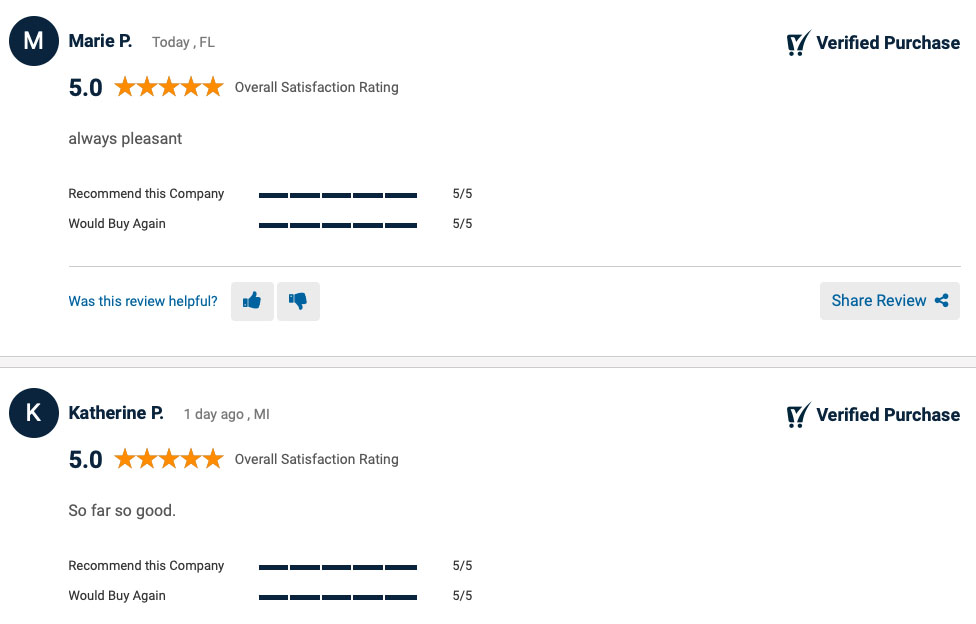976x624 pixels.
Task: Click the thumbs up helpful icon
Action: point(252,301)
